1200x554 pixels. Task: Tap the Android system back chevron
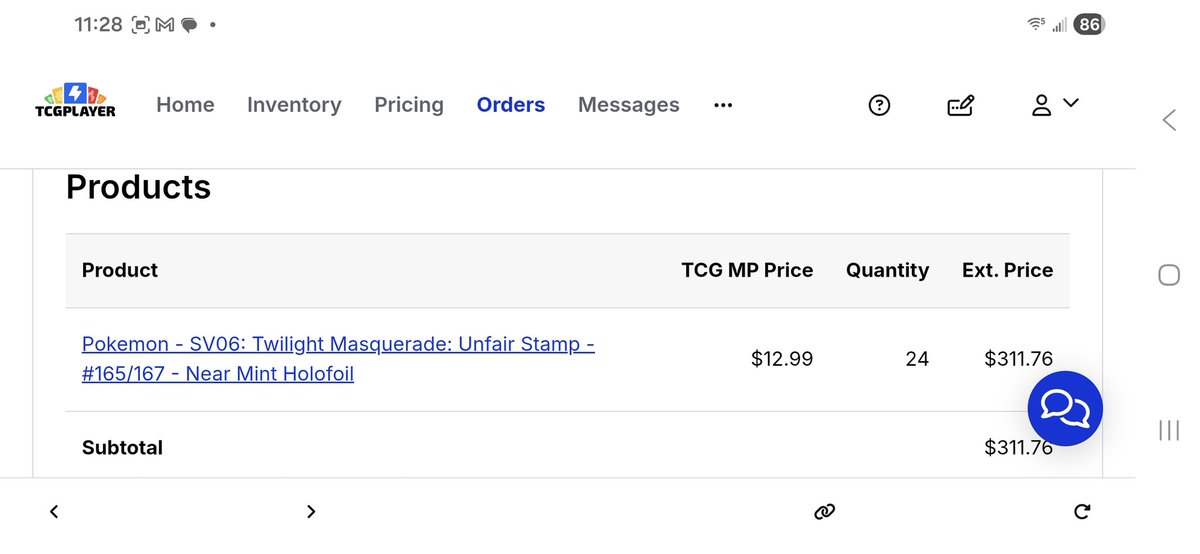(1168, 121)
